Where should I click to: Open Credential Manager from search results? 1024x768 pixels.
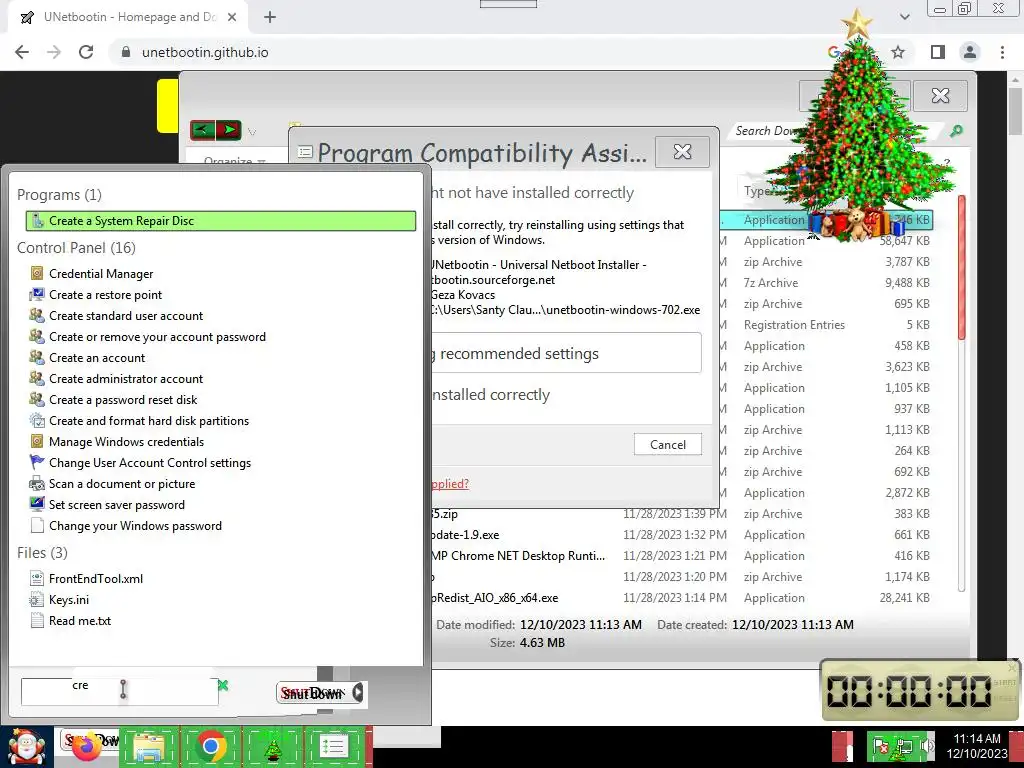[101, 274]
